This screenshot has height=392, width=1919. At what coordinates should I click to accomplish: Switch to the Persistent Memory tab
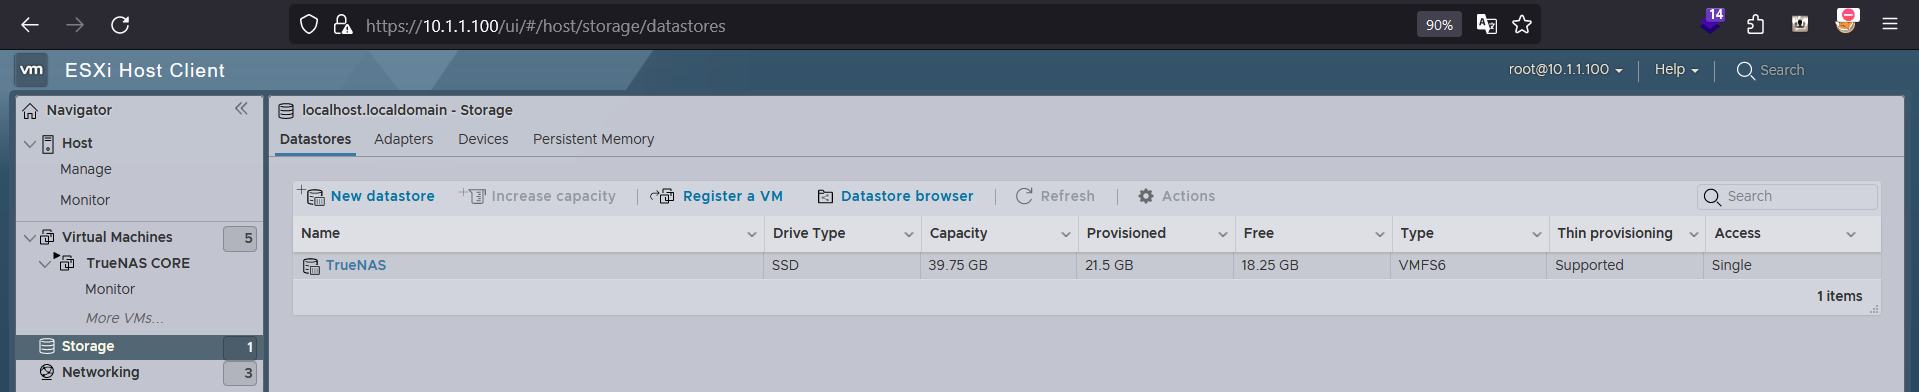click(x=593, y=139)
